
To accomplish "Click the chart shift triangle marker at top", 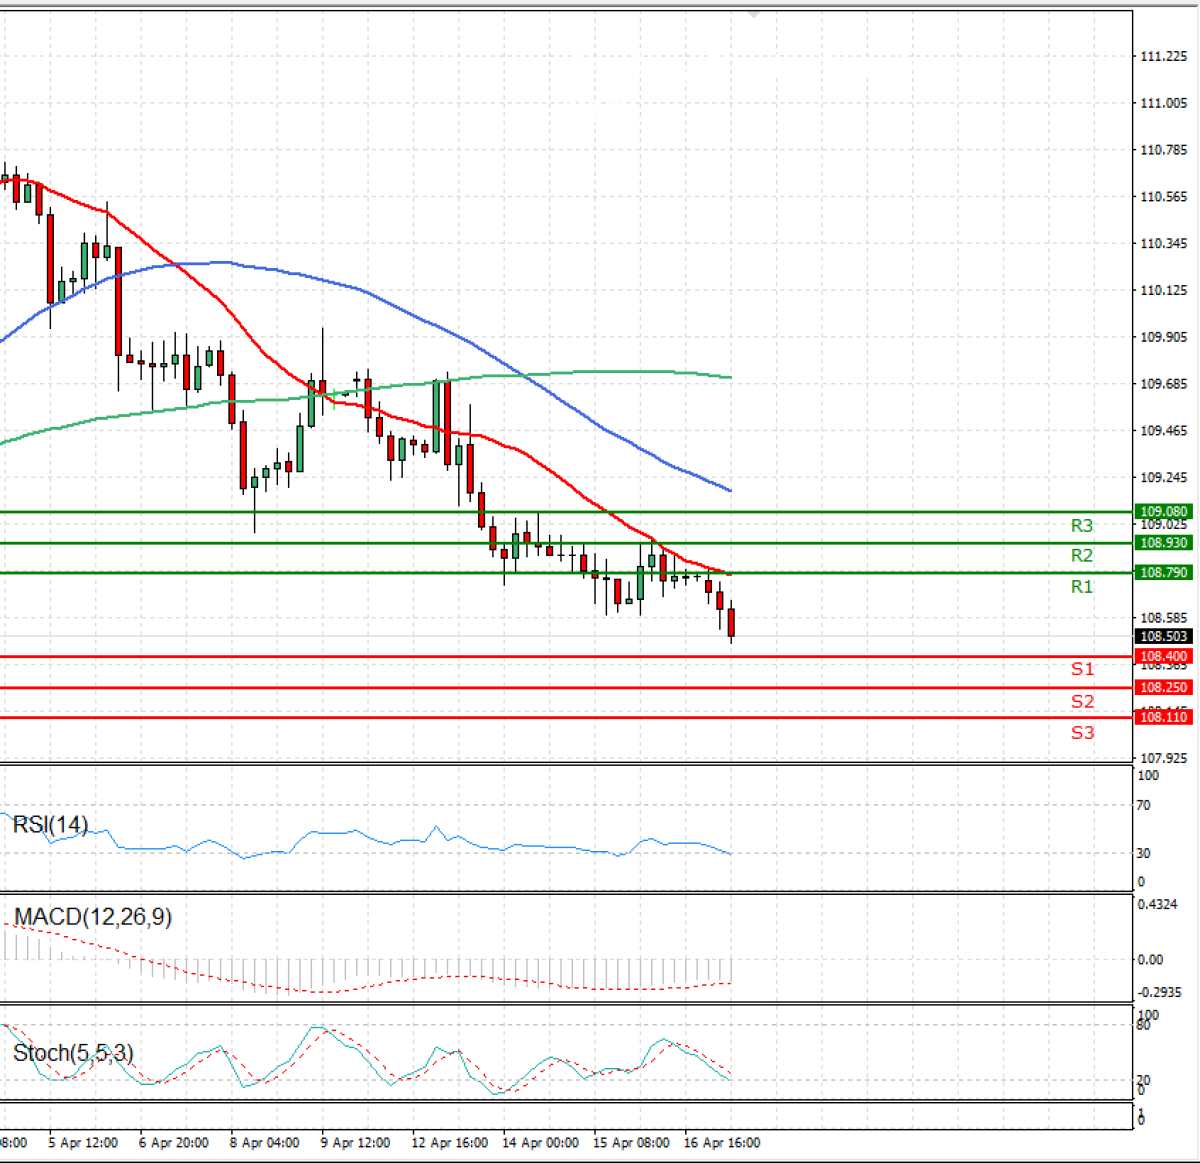I will point(753,14).
